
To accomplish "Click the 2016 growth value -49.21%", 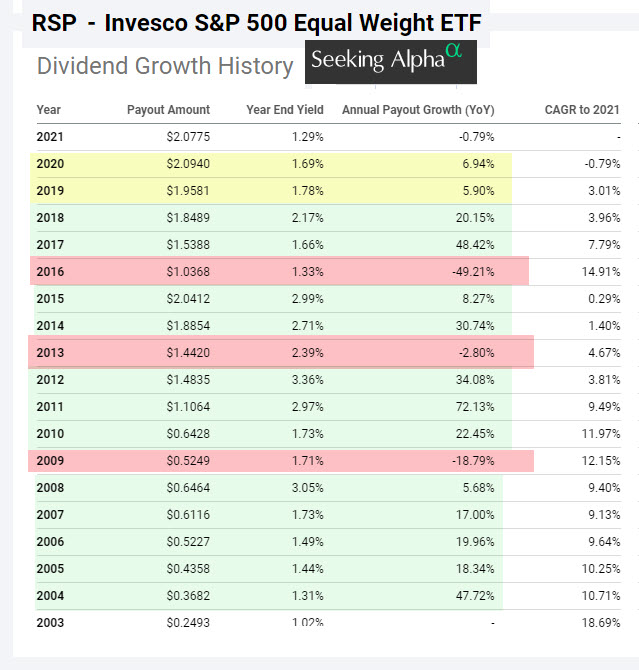I will (x=471, y=271).
